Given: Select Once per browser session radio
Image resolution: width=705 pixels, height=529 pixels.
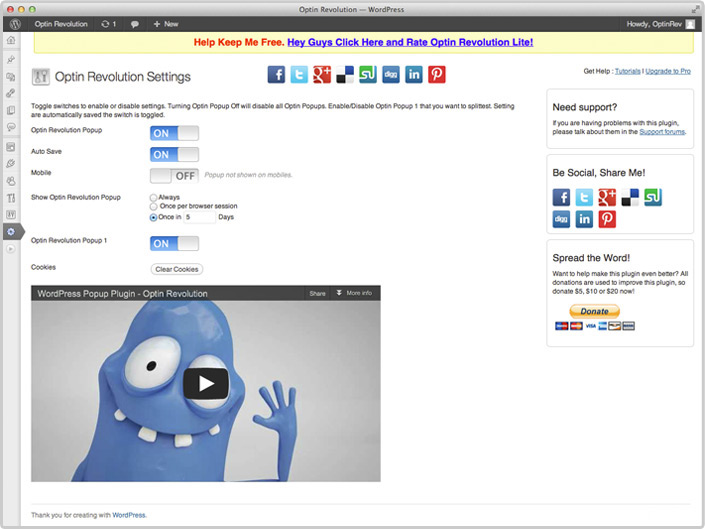Looking at the screenshot, I should [x=153, y=206].
